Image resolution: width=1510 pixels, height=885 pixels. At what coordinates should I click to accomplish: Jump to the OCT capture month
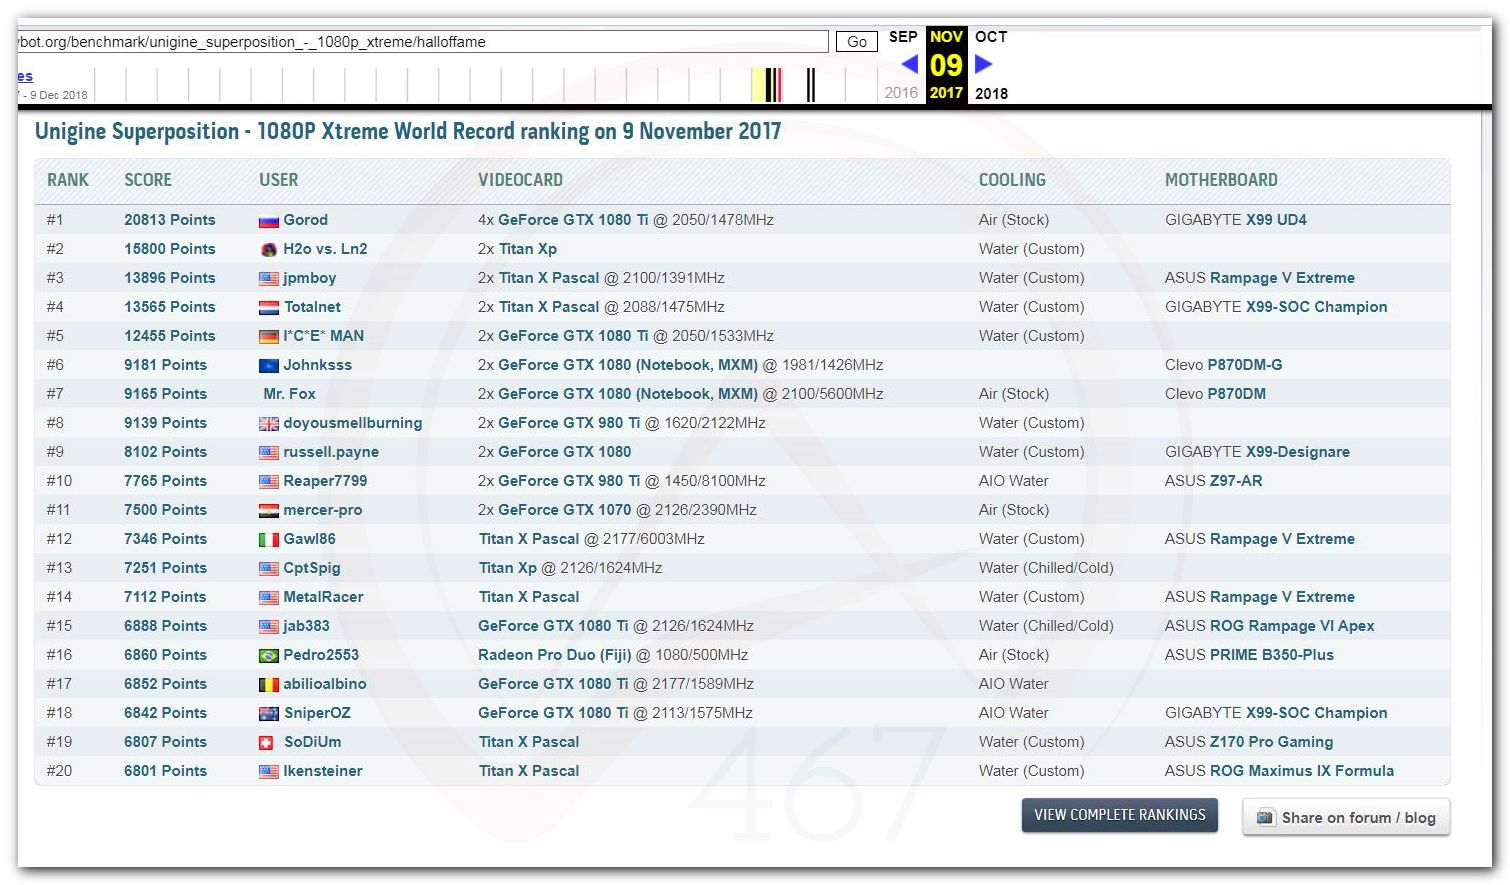click(x=991, y=37)
